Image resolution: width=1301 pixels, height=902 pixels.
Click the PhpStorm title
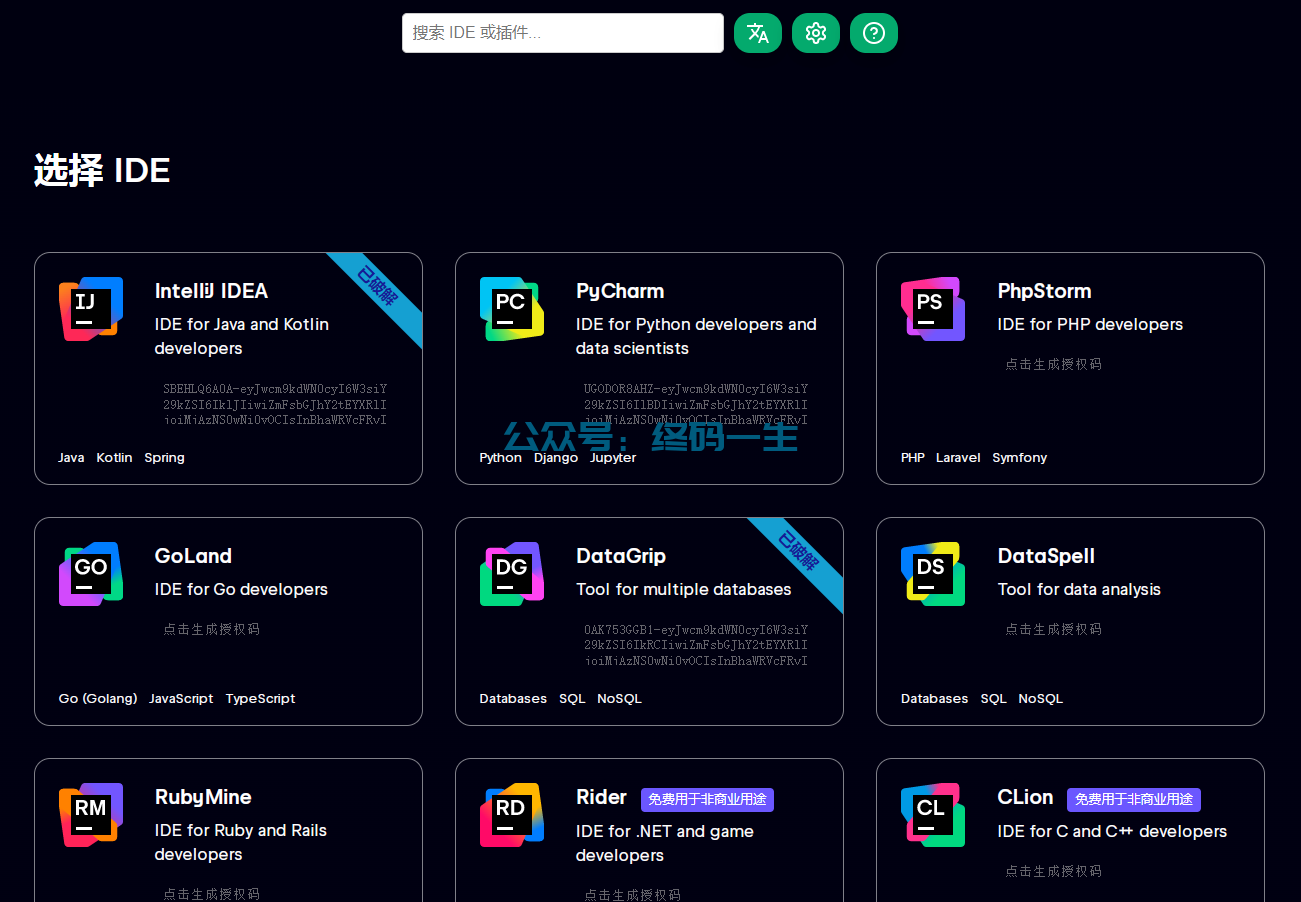coord(1044,291)
